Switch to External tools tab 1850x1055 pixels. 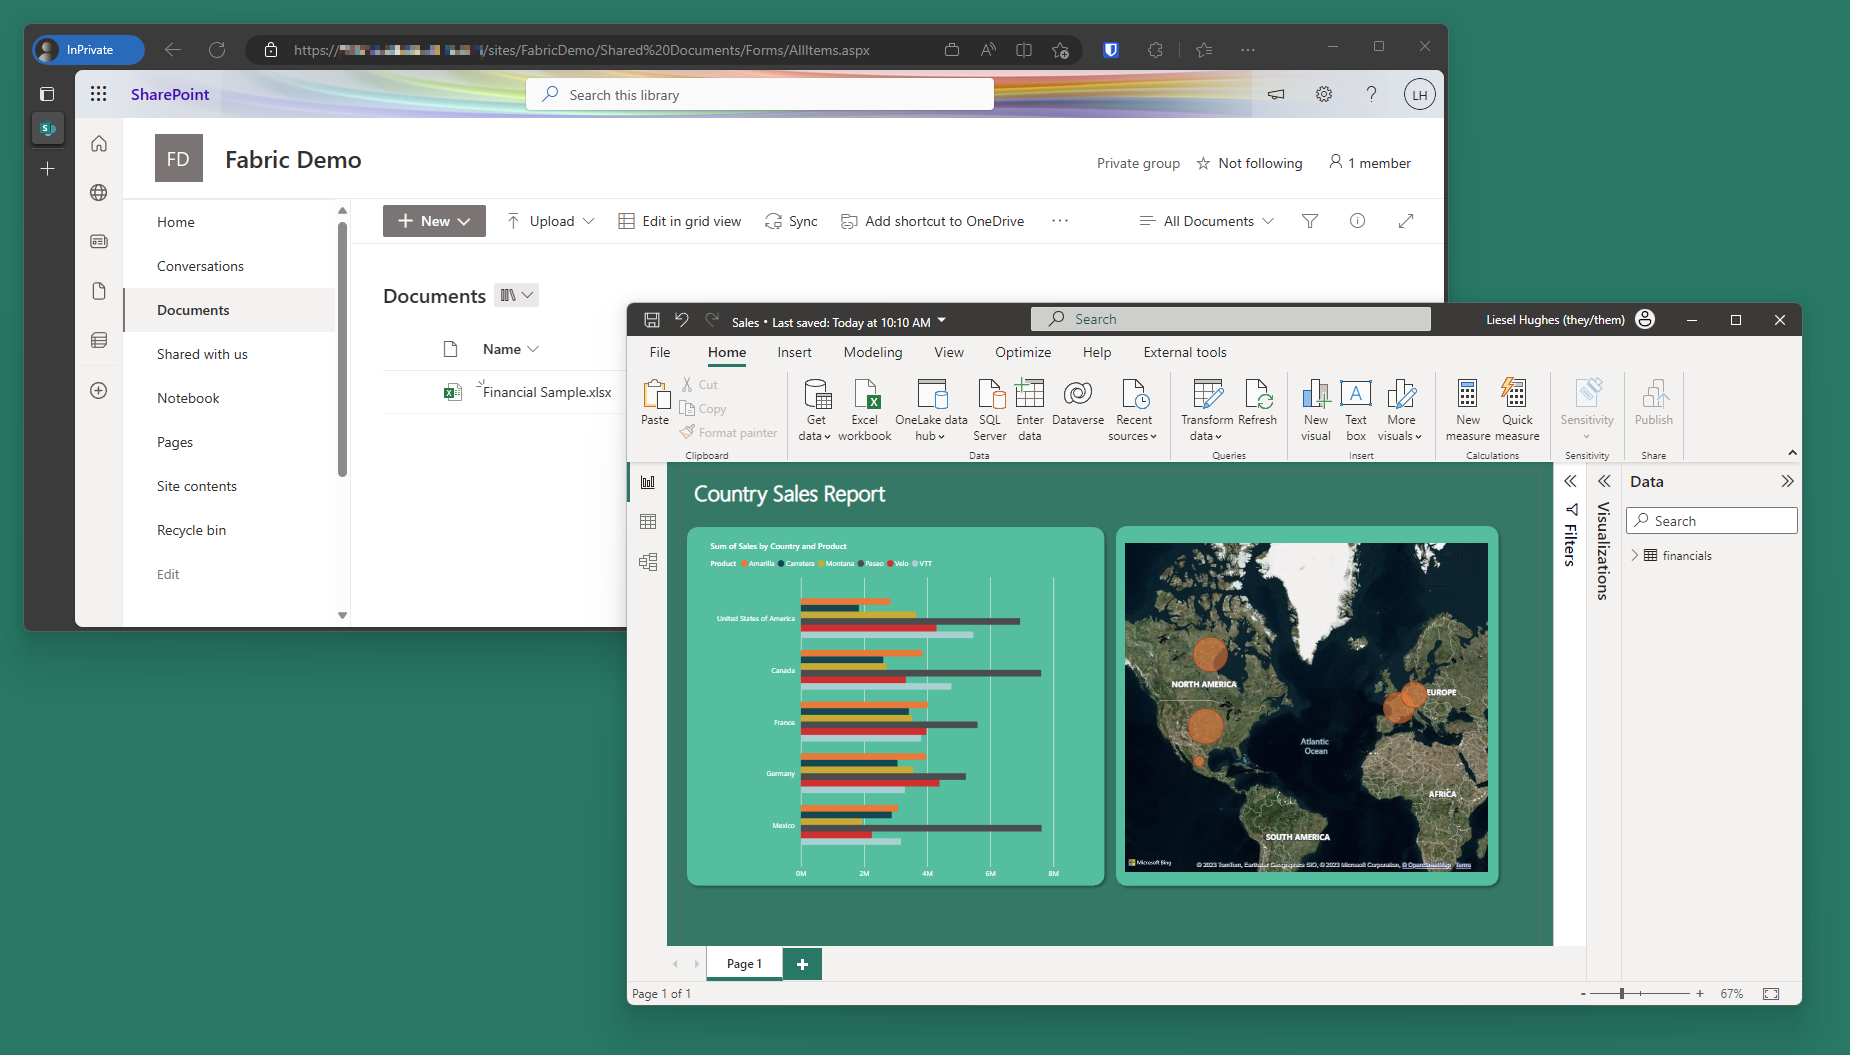coord(1185,352)
